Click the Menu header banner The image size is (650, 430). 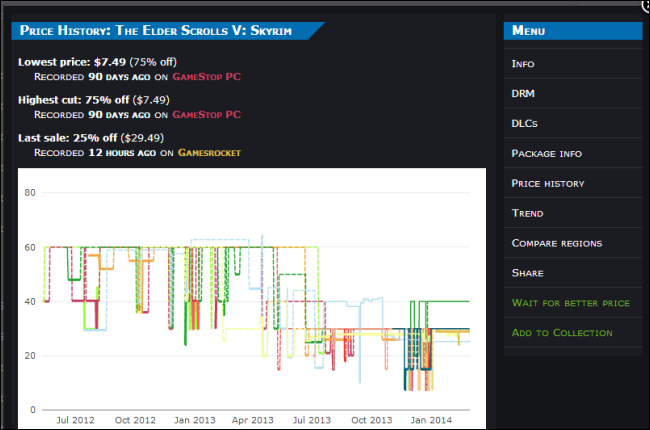coord(573,31)
